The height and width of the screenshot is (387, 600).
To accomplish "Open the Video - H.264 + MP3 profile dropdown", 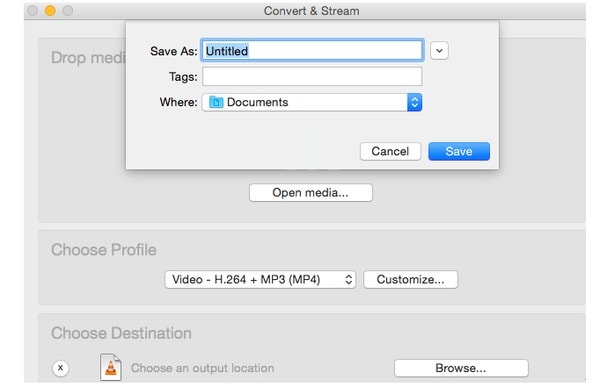I will tap(260, 279).
